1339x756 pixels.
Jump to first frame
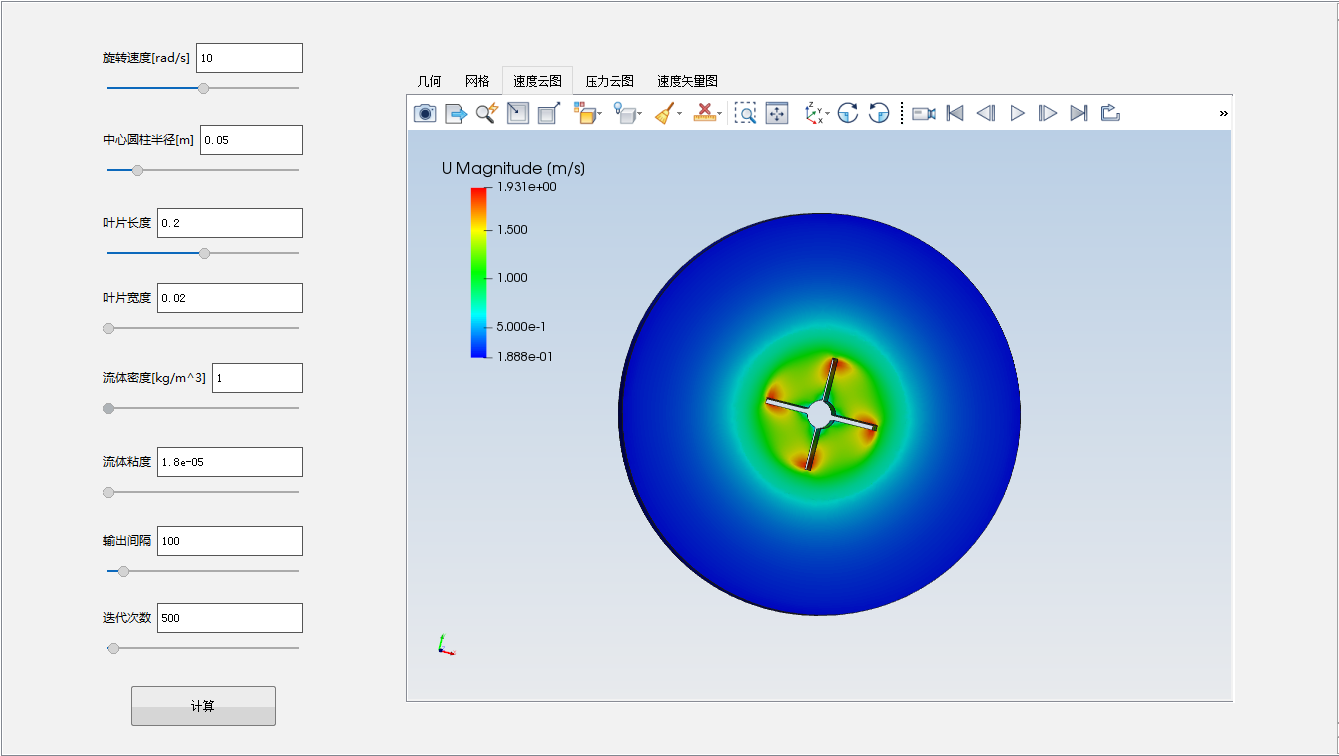click(x=955, y=113)
